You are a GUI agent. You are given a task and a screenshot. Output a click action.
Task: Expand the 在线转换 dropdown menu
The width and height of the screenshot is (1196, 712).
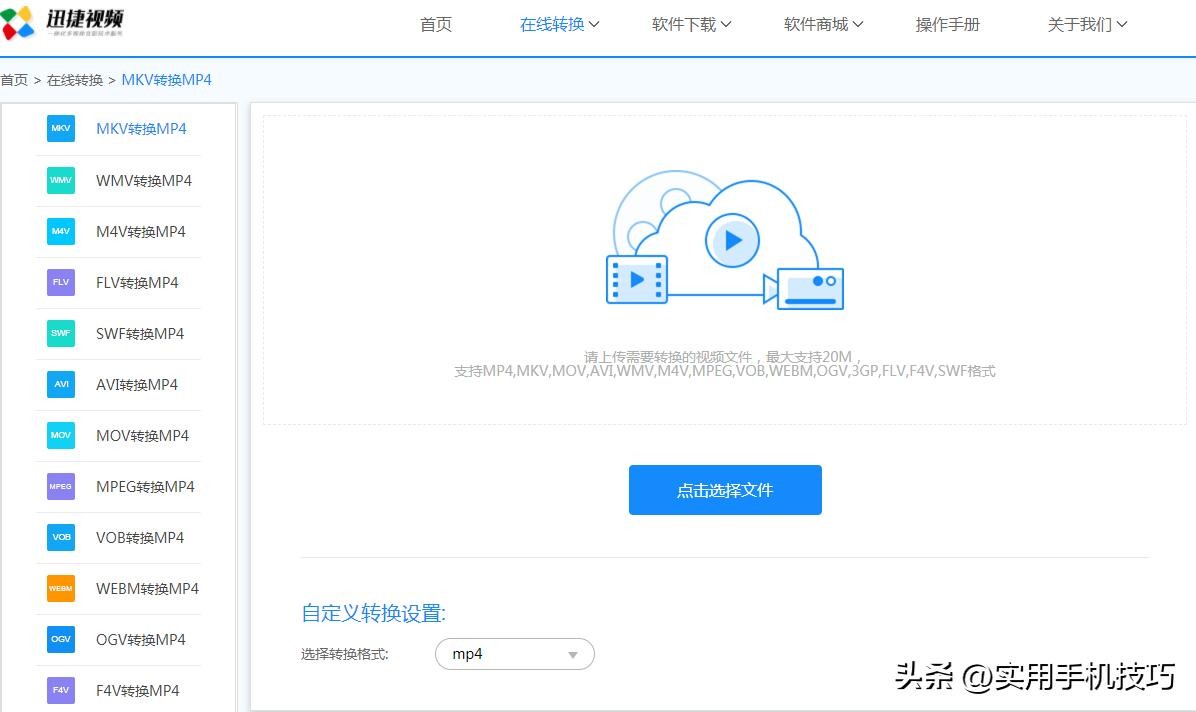559,25
